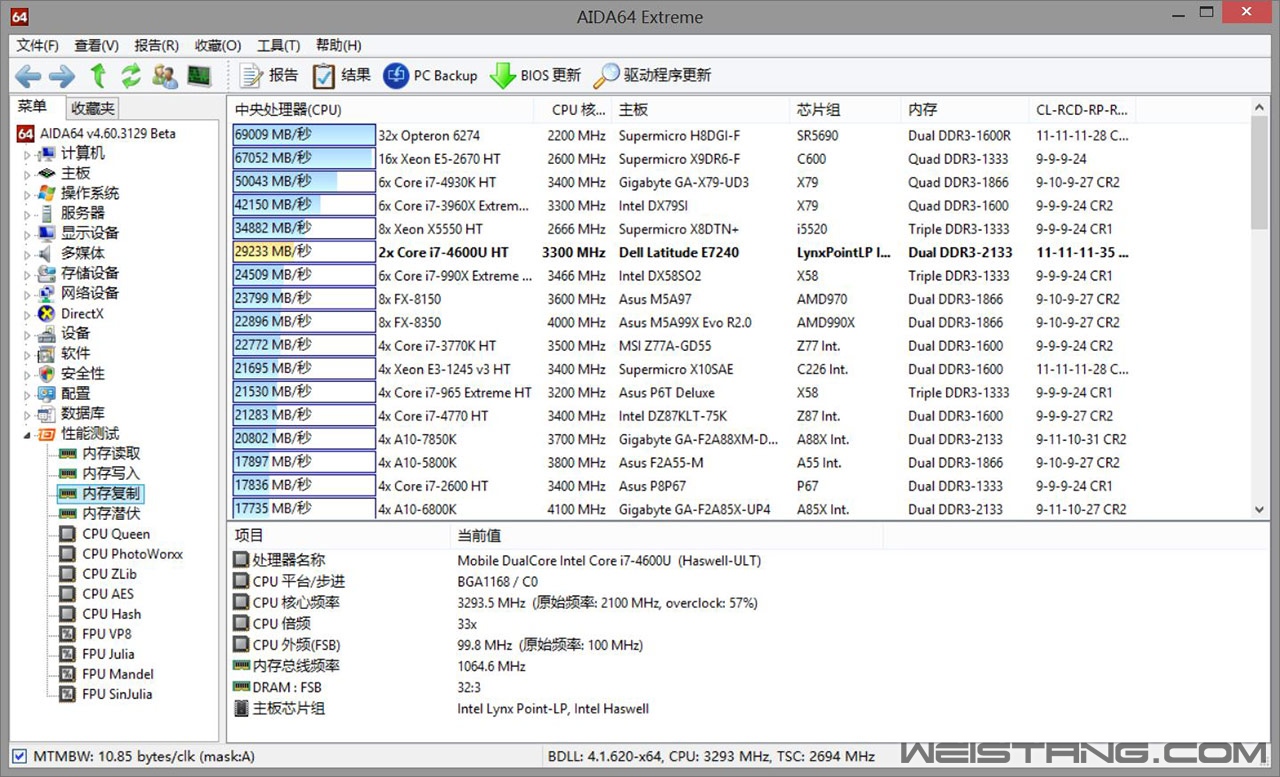Image resolution: width=1280 pixels, height=777 pixels.
Task: Select the 软件 tree icon
Action: tap(46, 353)
